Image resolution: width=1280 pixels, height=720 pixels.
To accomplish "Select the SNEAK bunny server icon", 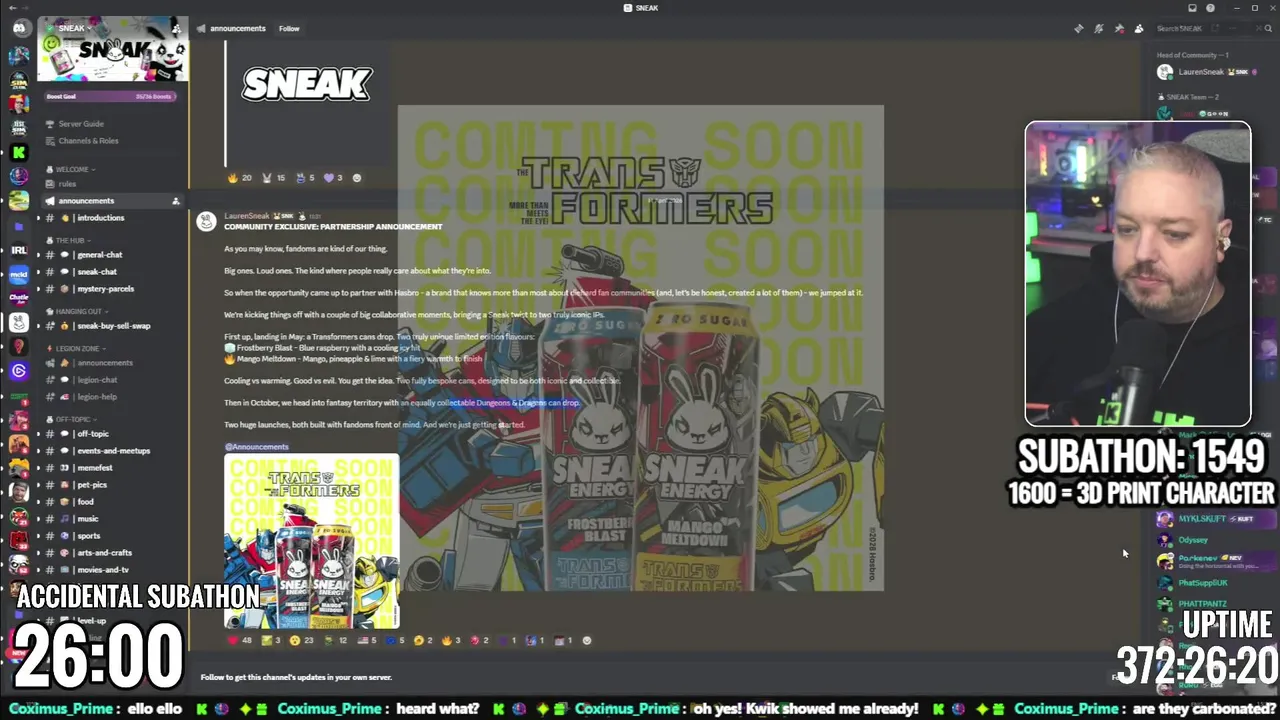I will click(x=19, y=322).
